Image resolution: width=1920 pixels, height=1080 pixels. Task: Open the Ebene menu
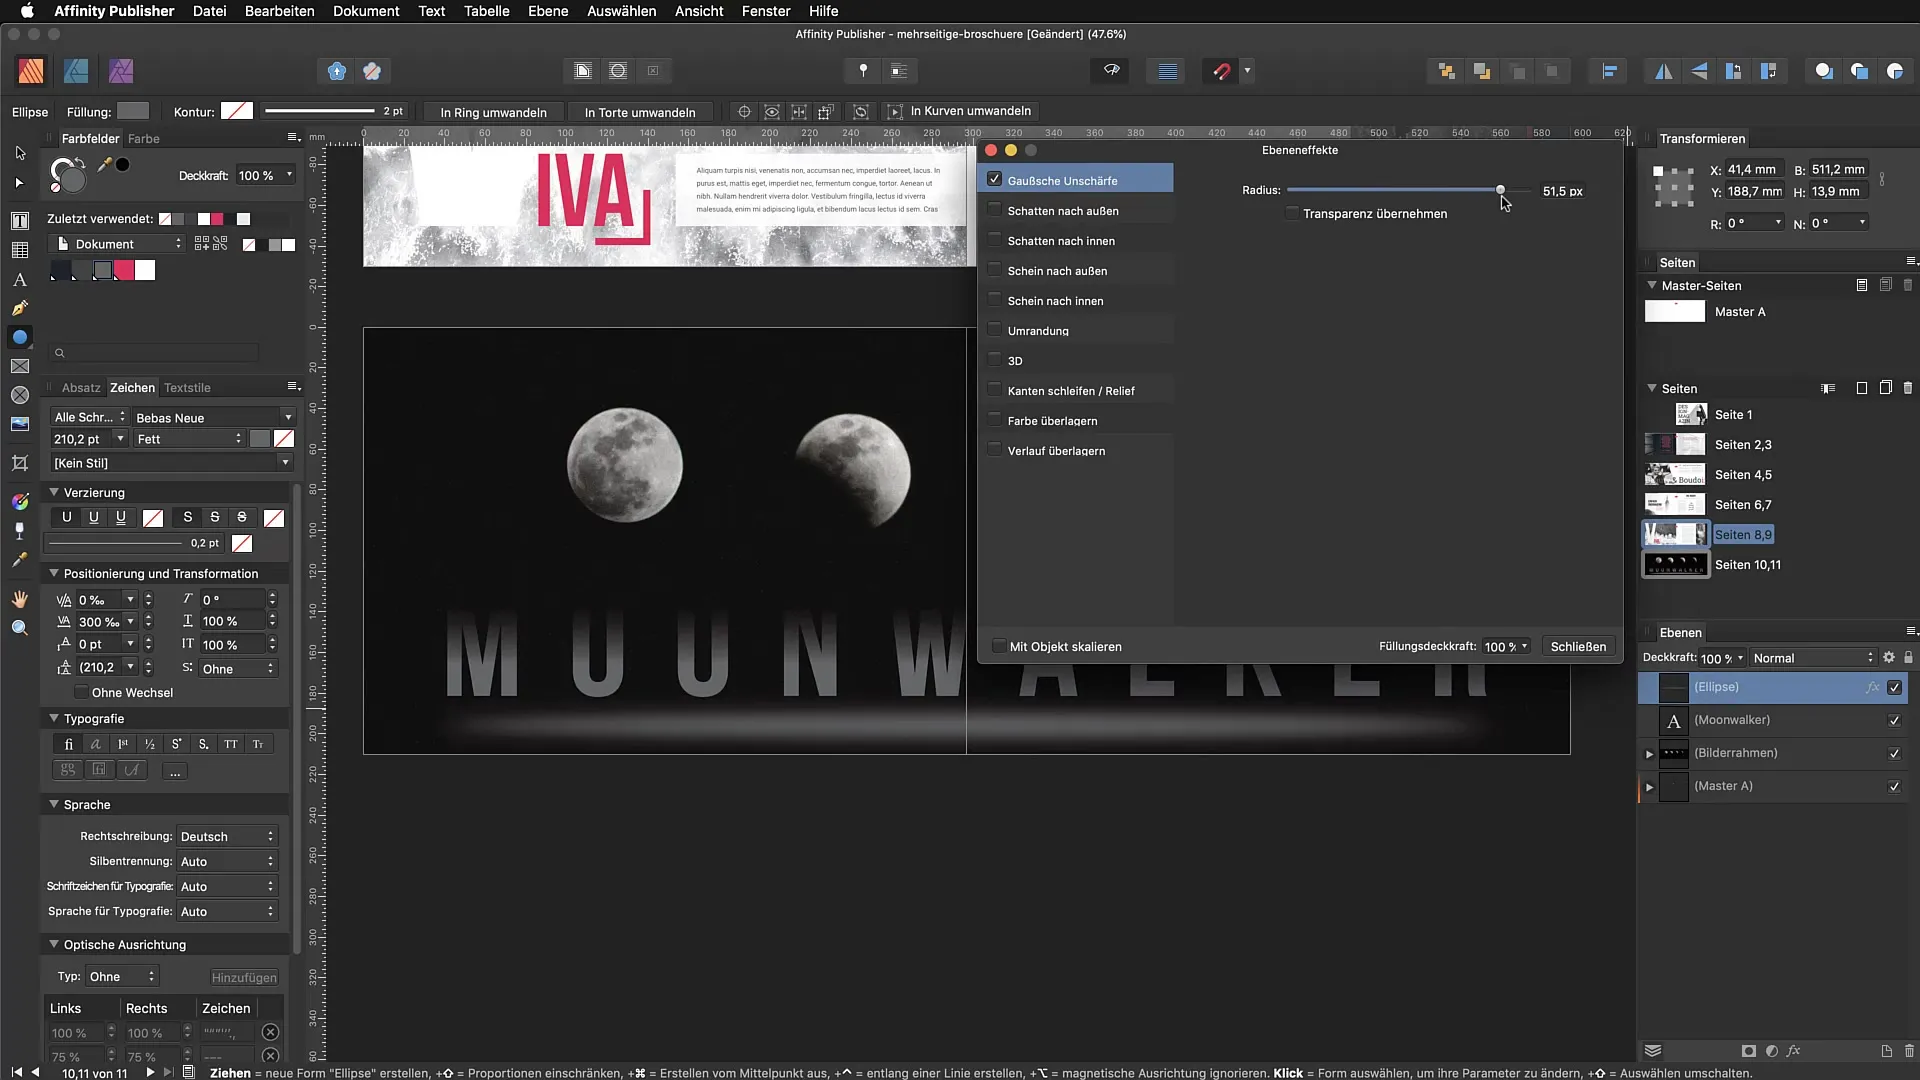(x=548, y=11)
